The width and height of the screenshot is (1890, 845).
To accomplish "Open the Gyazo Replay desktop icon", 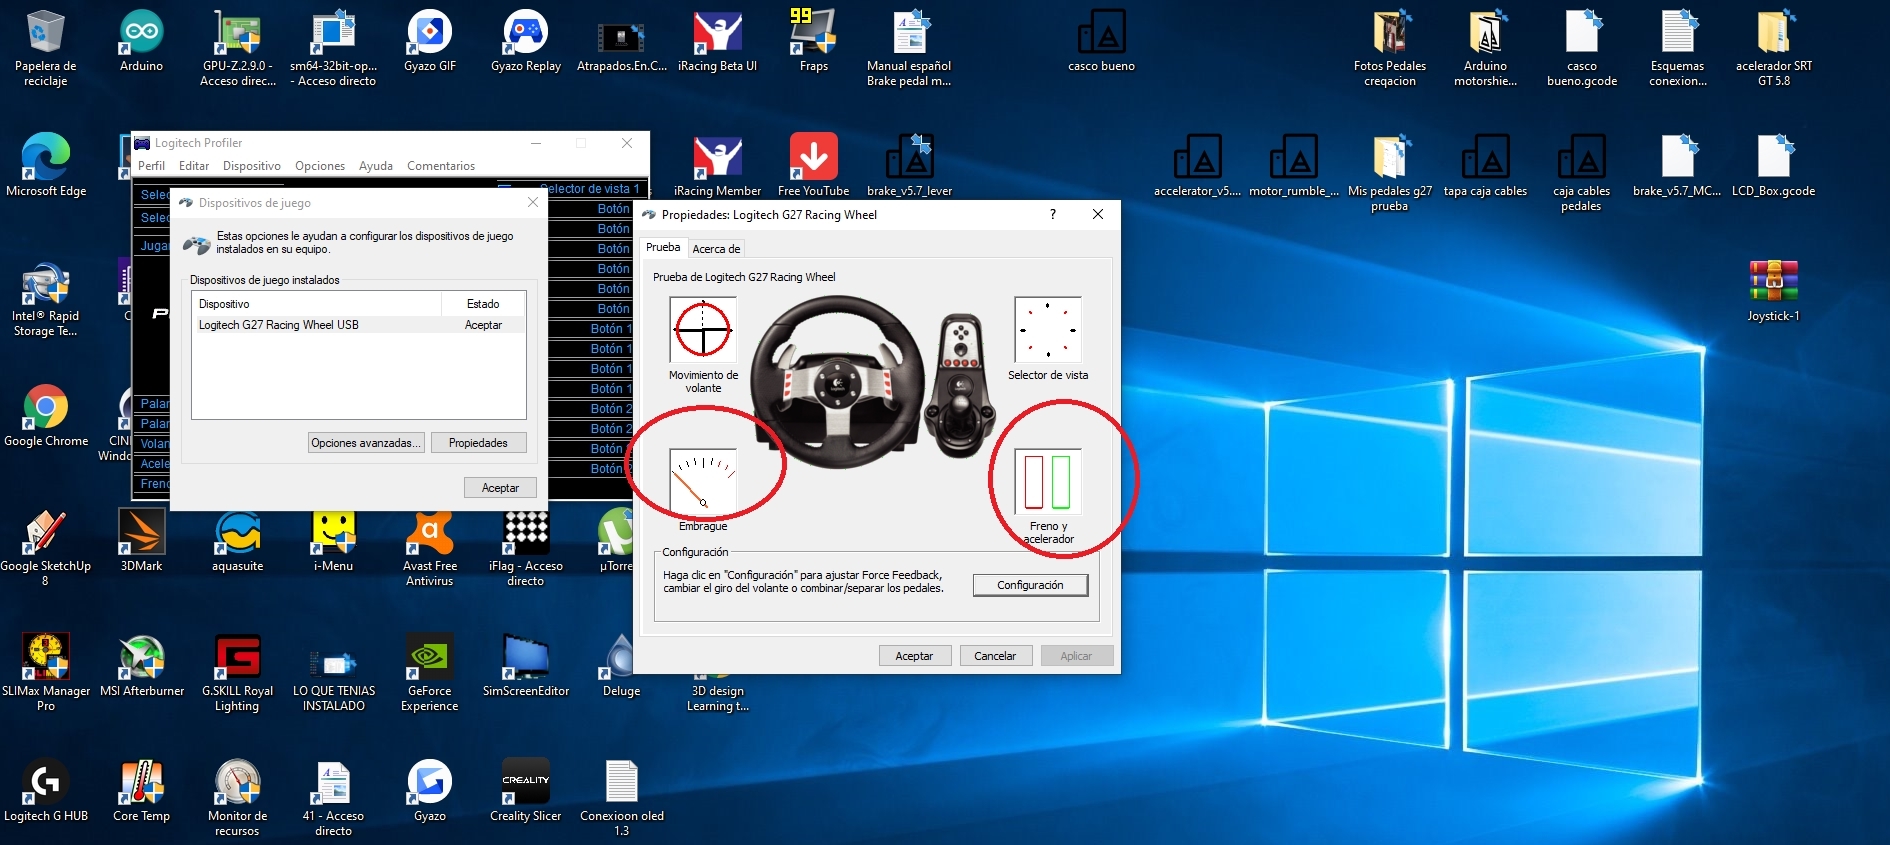I will (x=526, y=33).
